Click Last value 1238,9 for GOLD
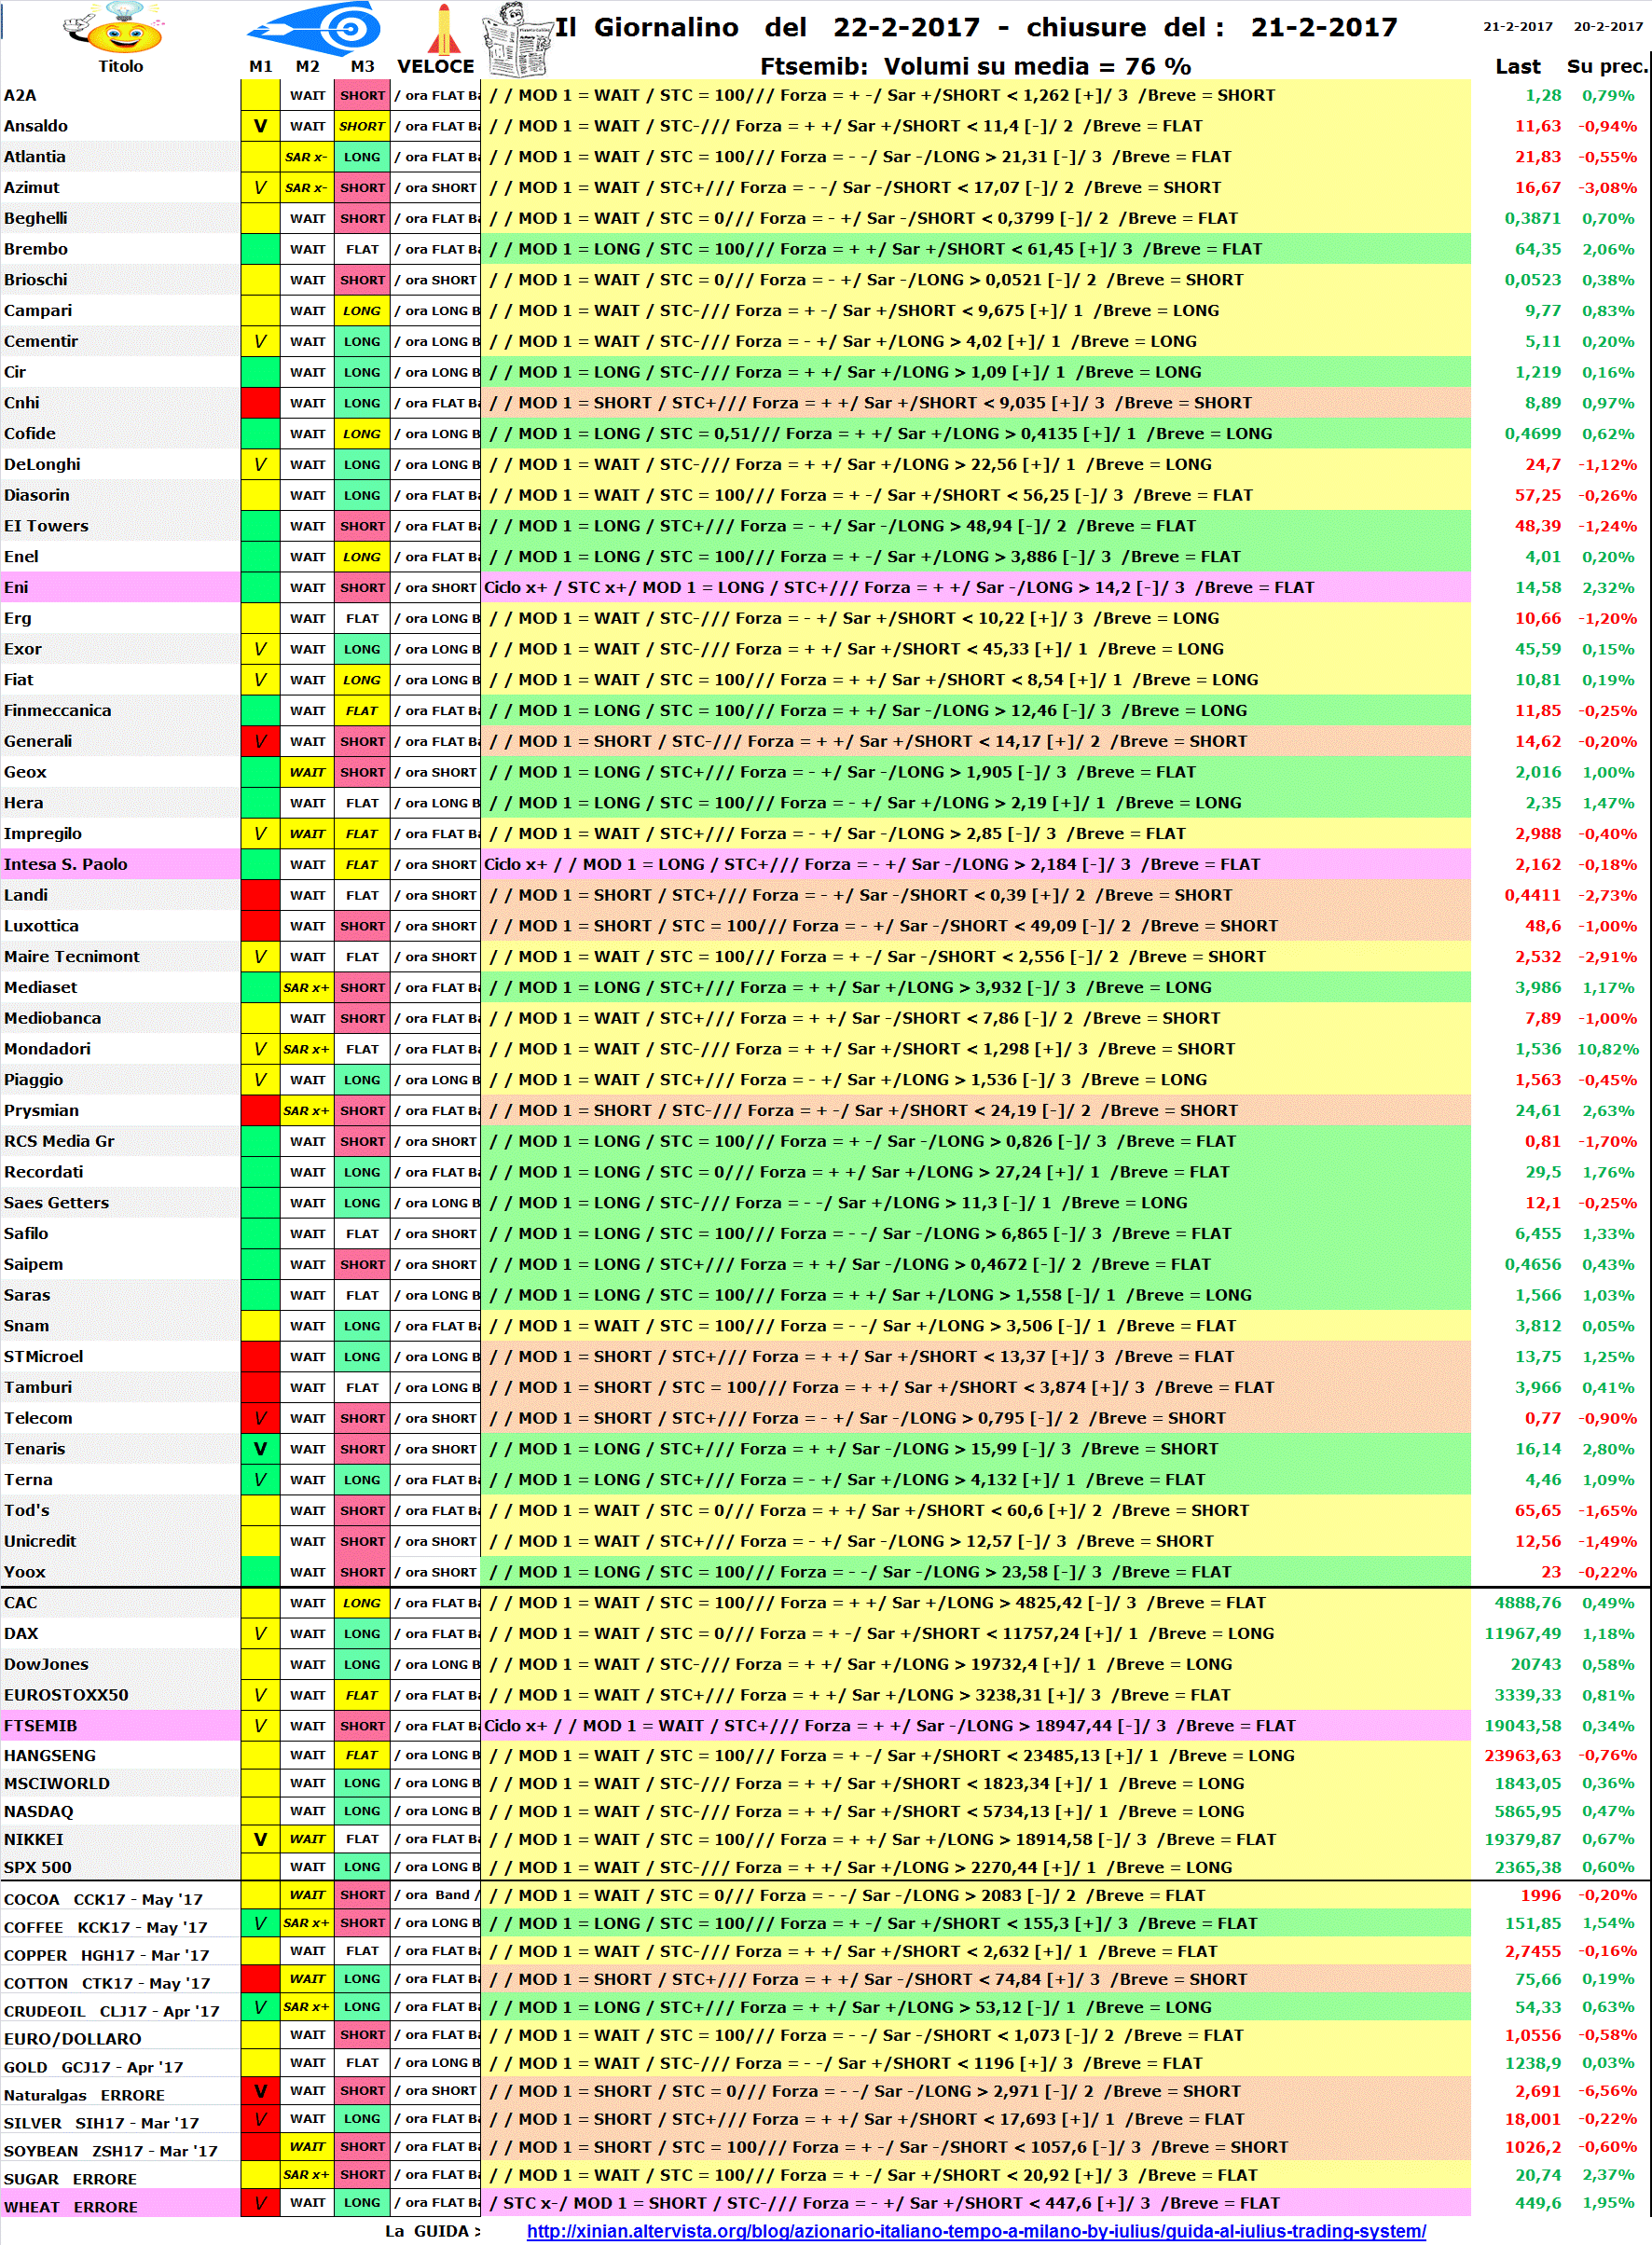1652x2245 pixels. [x=1533, y=2063]
